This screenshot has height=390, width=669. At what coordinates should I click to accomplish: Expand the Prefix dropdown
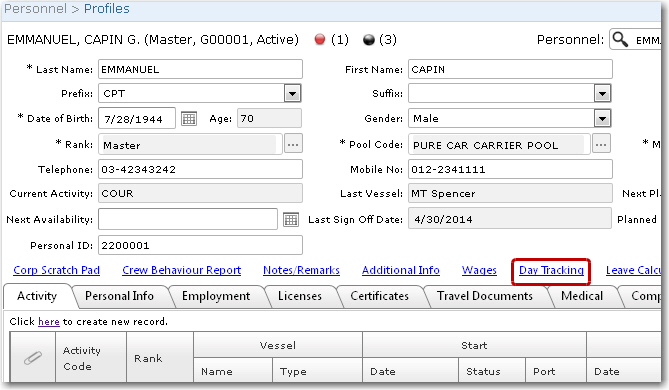tap(292, 93)
